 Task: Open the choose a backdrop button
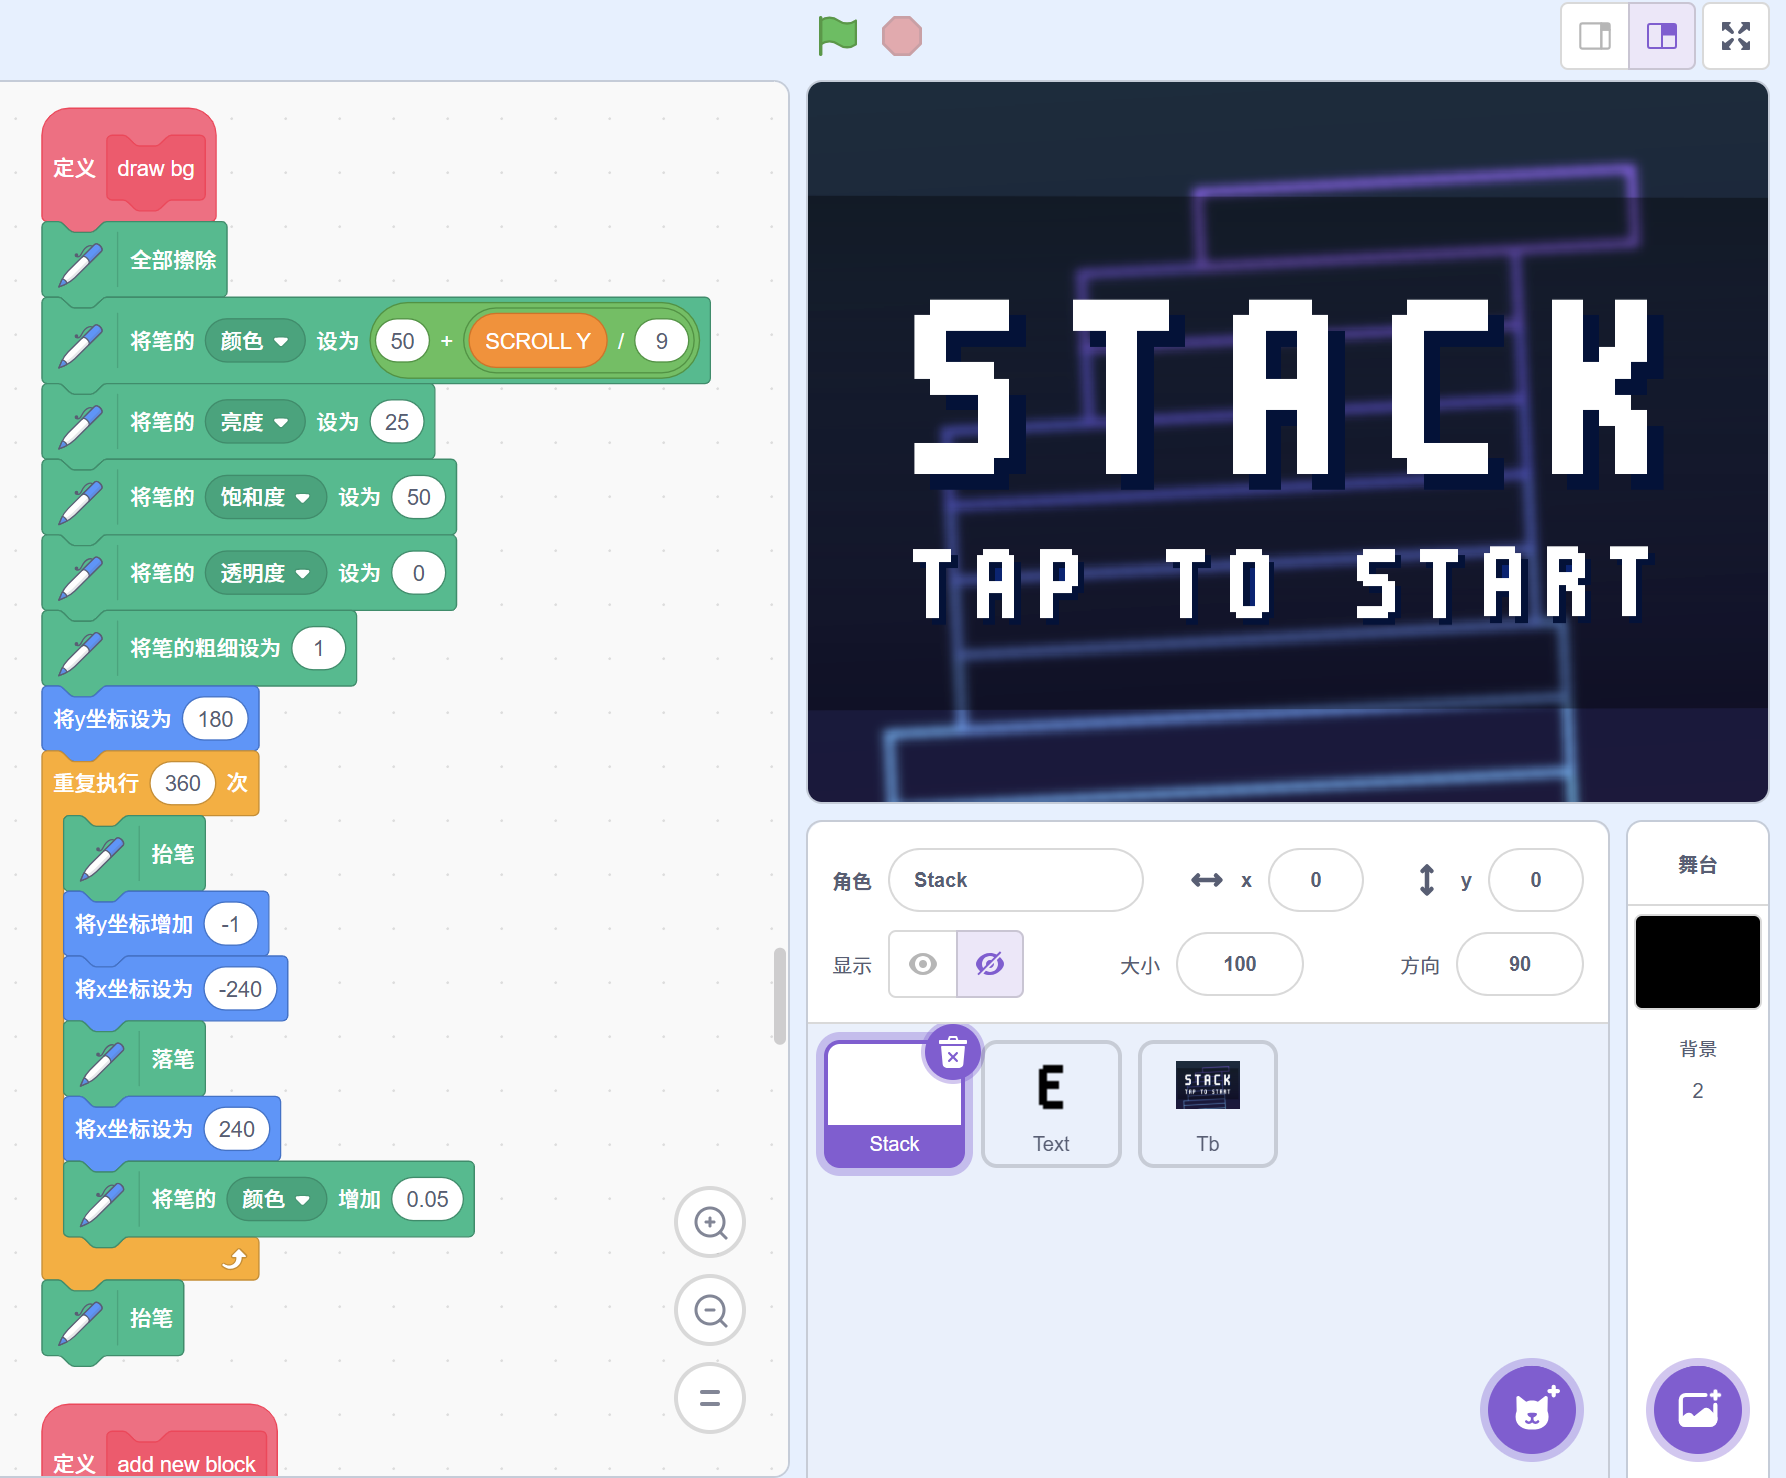click(1697, 1410)
